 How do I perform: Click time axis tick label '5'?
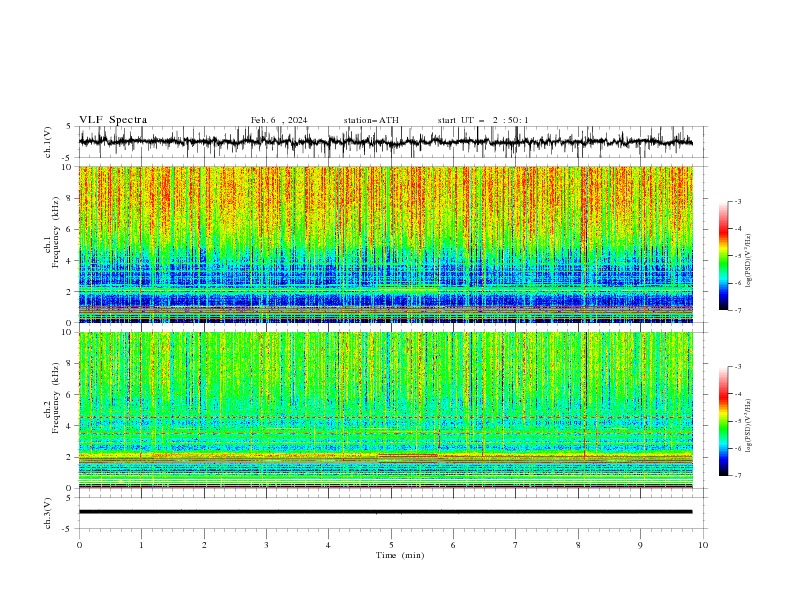(391, 545)
